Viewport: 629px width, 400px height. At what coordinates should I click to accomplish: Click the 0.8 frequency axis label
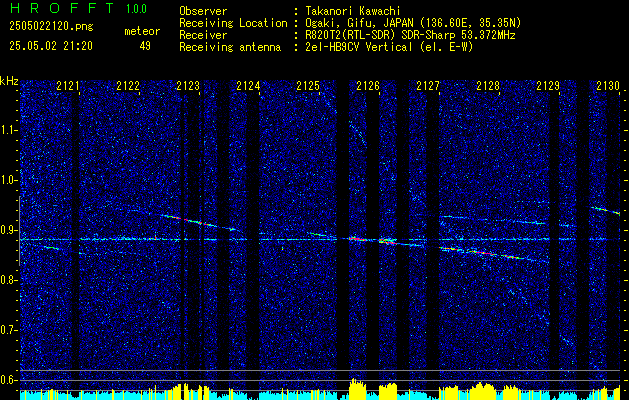pos(9,280)
